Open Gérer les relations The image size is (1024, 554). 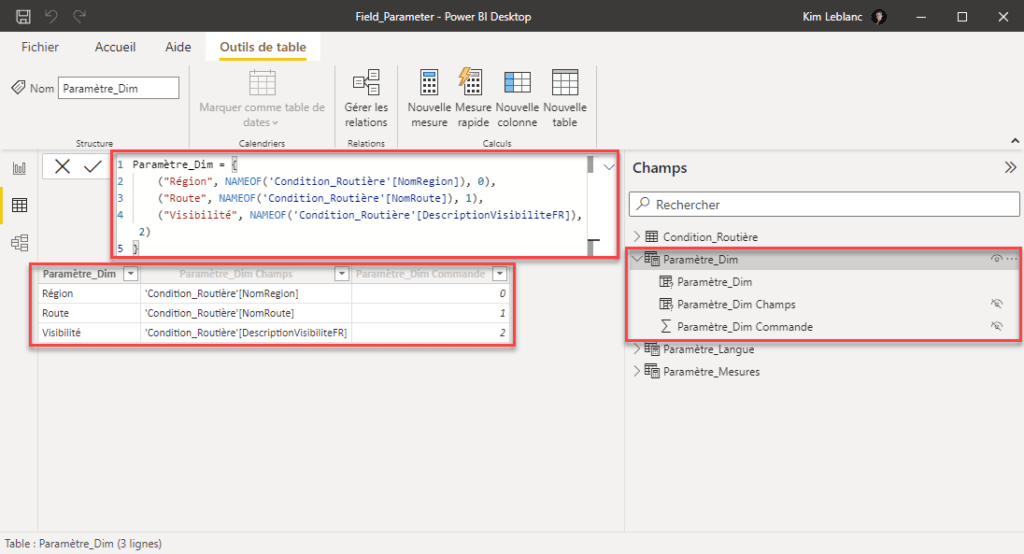coord(366,99)
